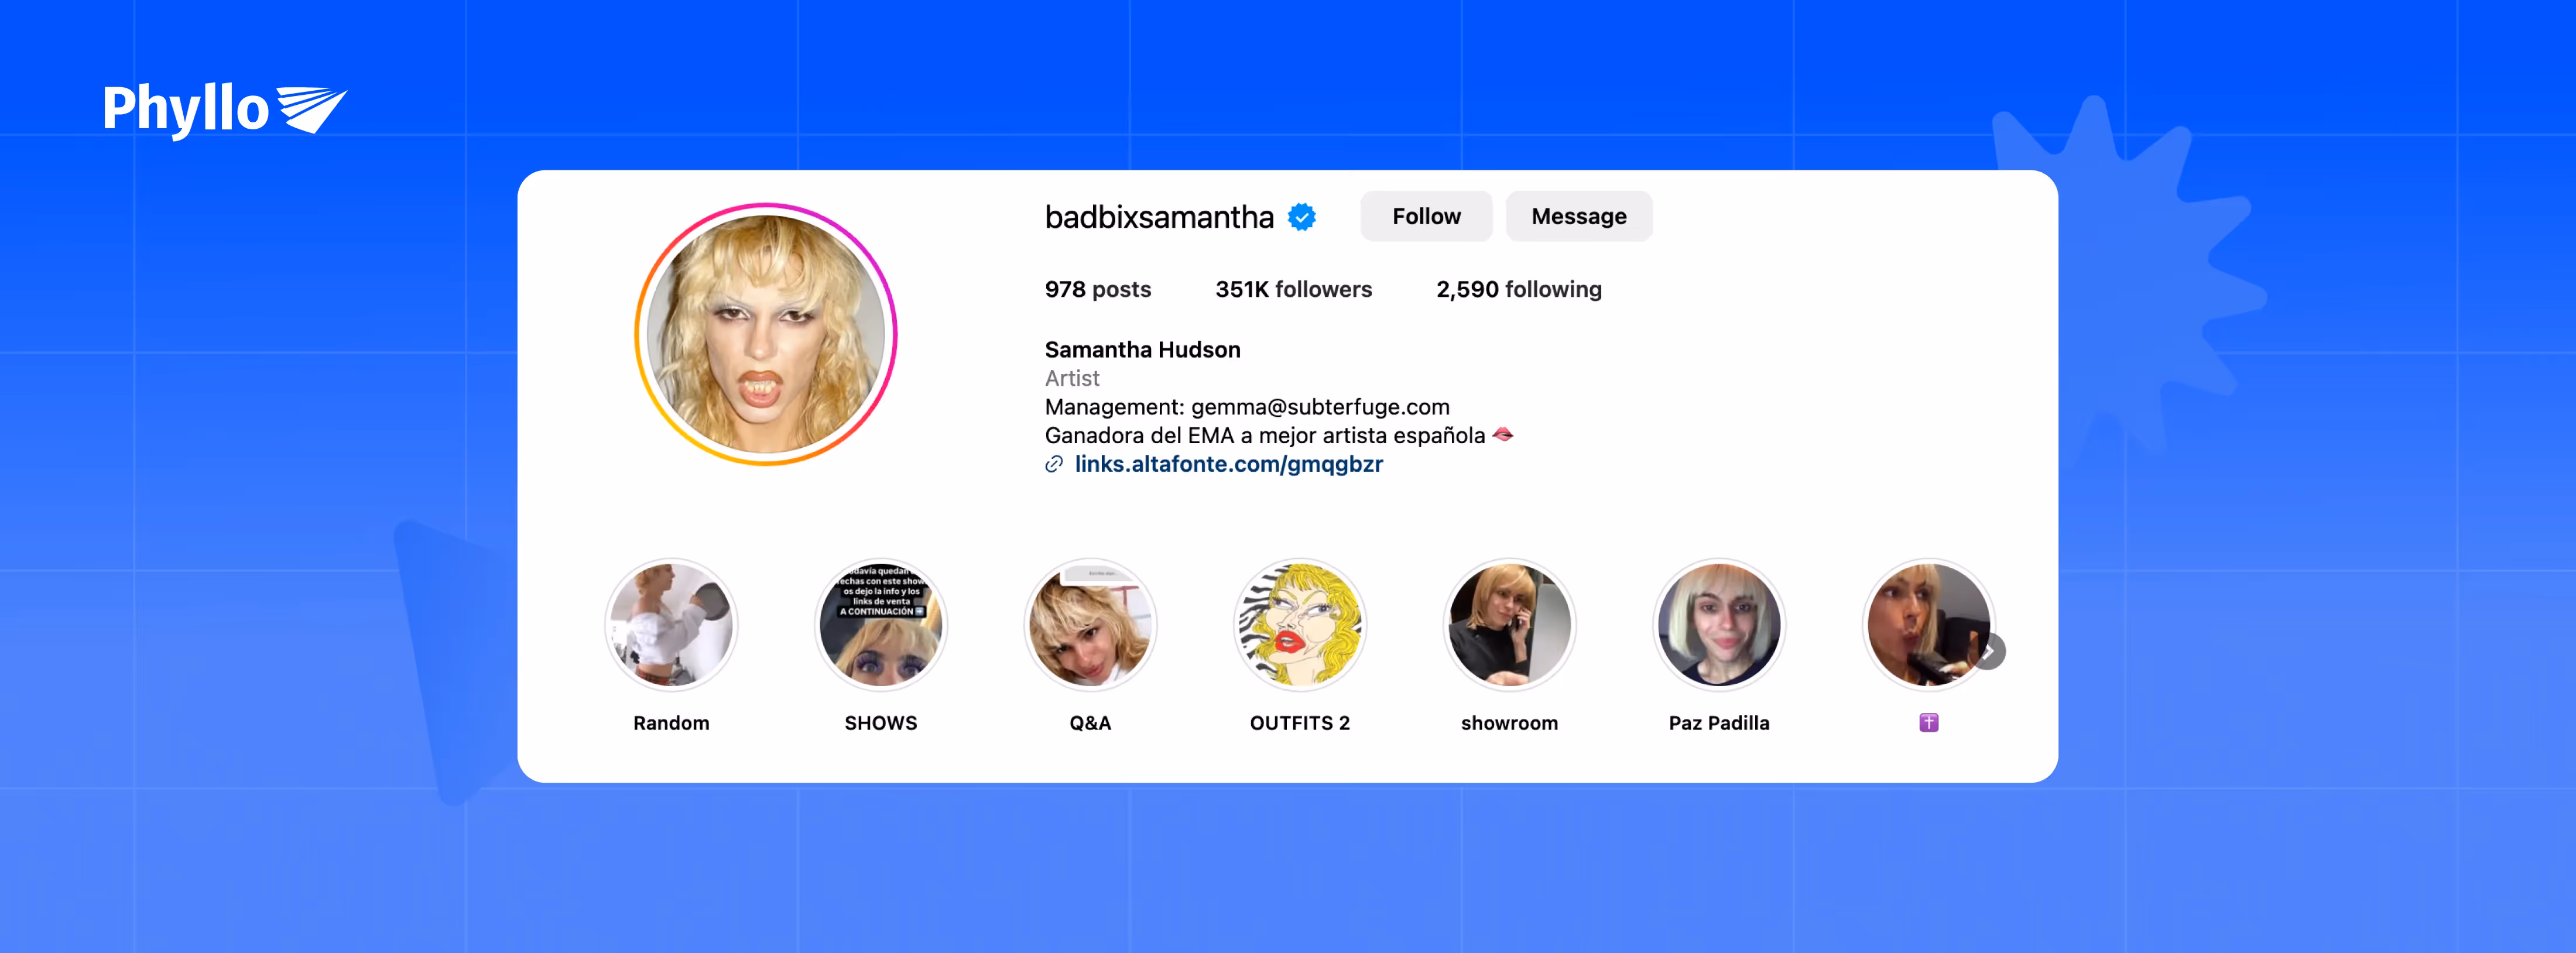The height and width of the screenshot is (953, 2576).
Task: Open the showroom story highlight
Action: pyautogui.click(x=1509, y=625)
